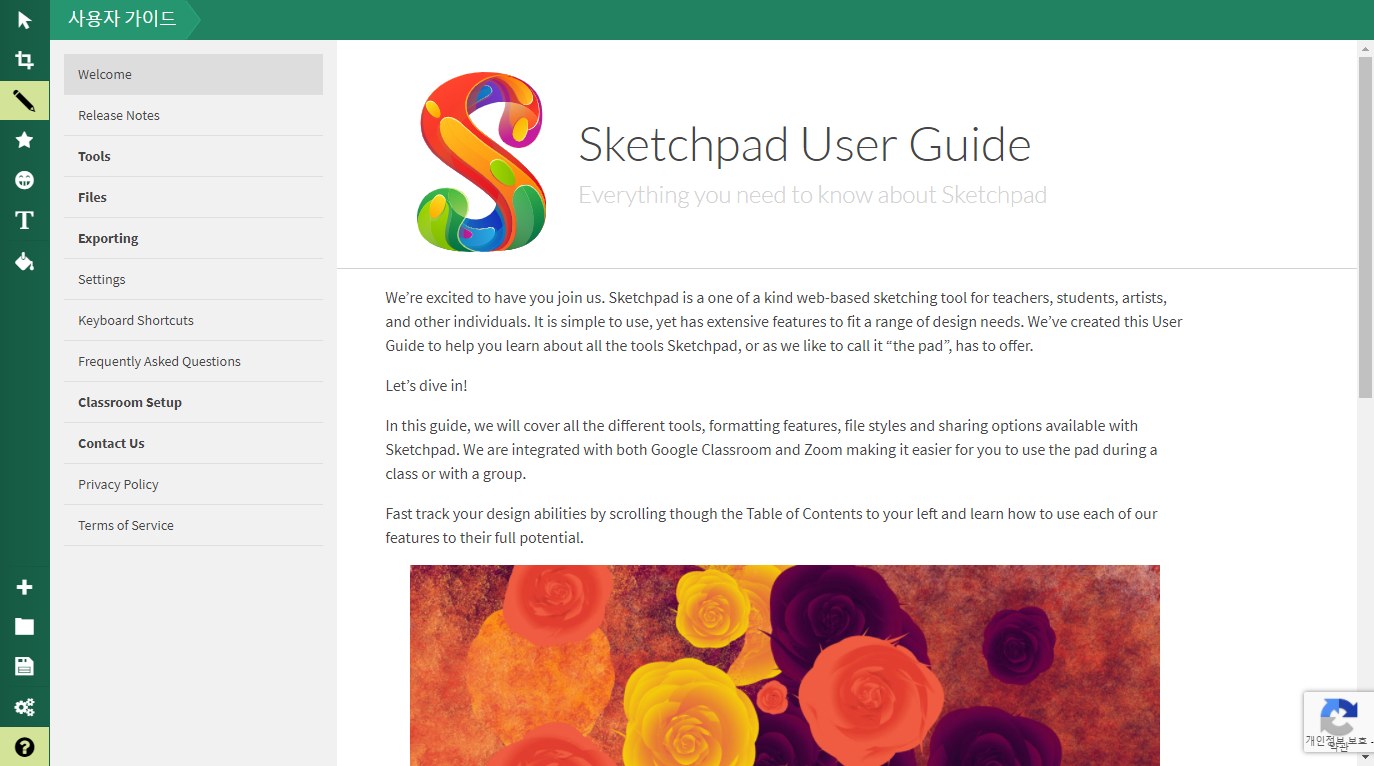Click "Everything you need to know" subtitle

click(x=813, y=194)
